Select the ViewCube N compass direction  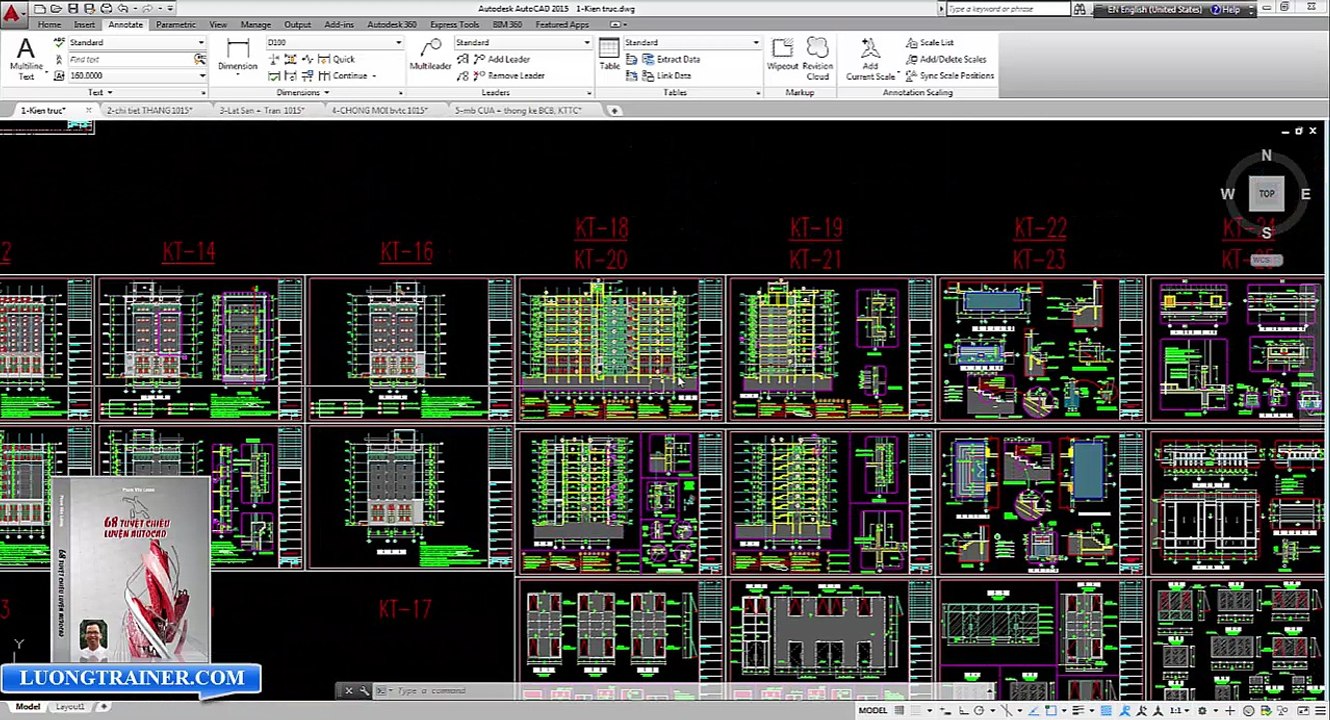tap(1266, 155)
